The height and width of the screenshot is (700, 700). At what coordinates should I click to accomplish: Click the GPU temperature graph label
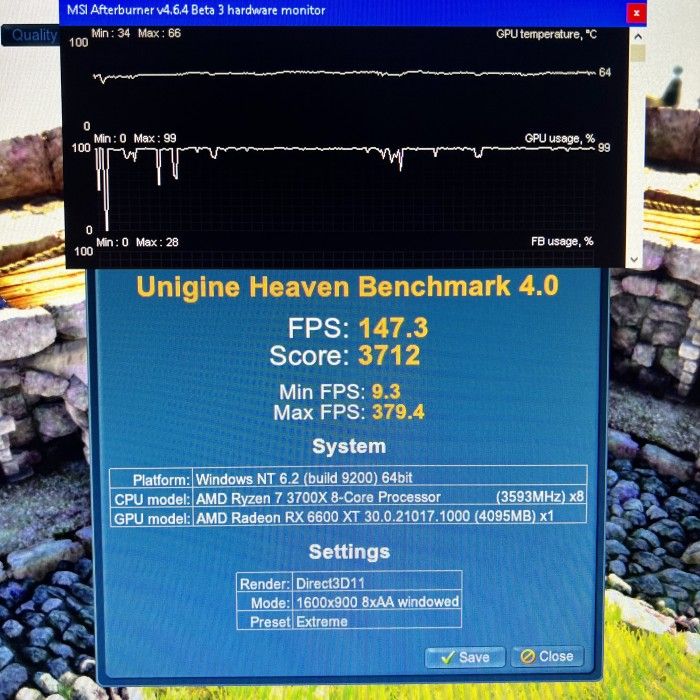[546, 34]
